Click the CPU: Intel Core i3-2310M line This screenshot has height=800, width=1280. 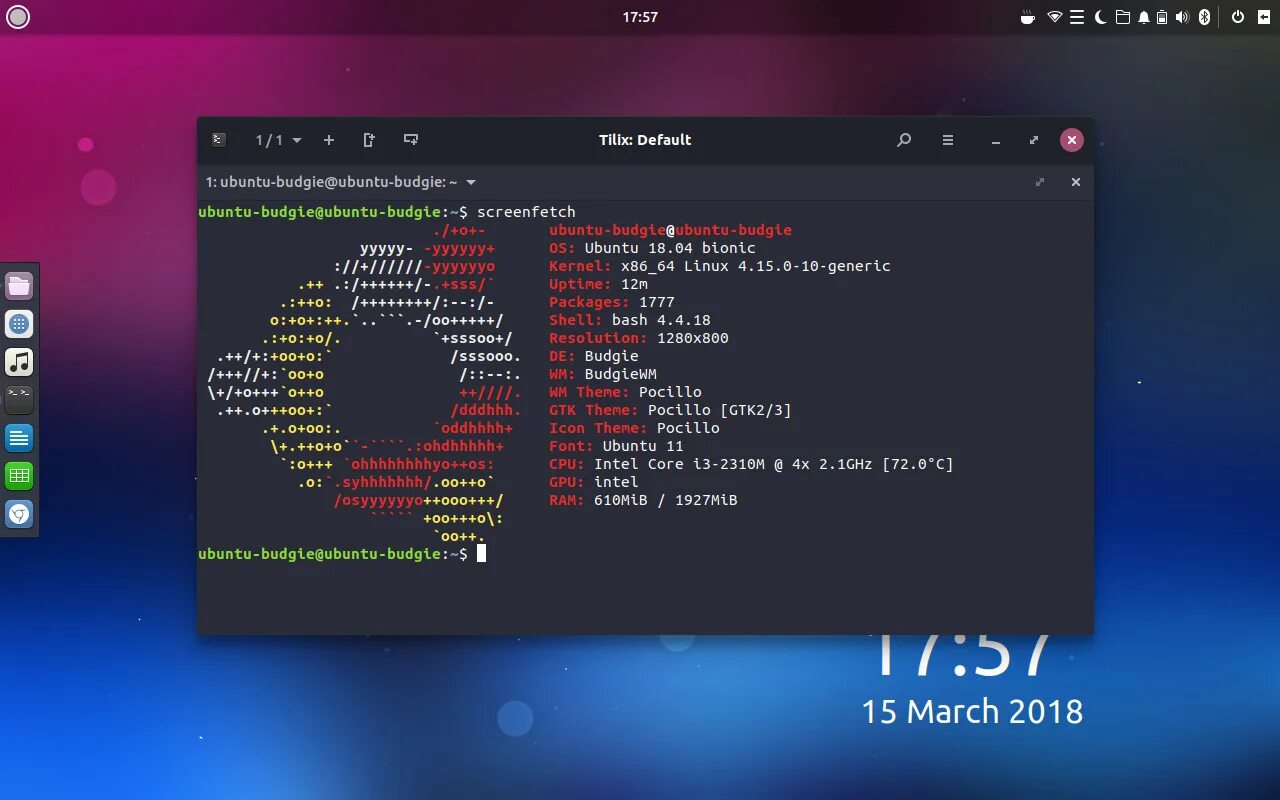[751, 464]
